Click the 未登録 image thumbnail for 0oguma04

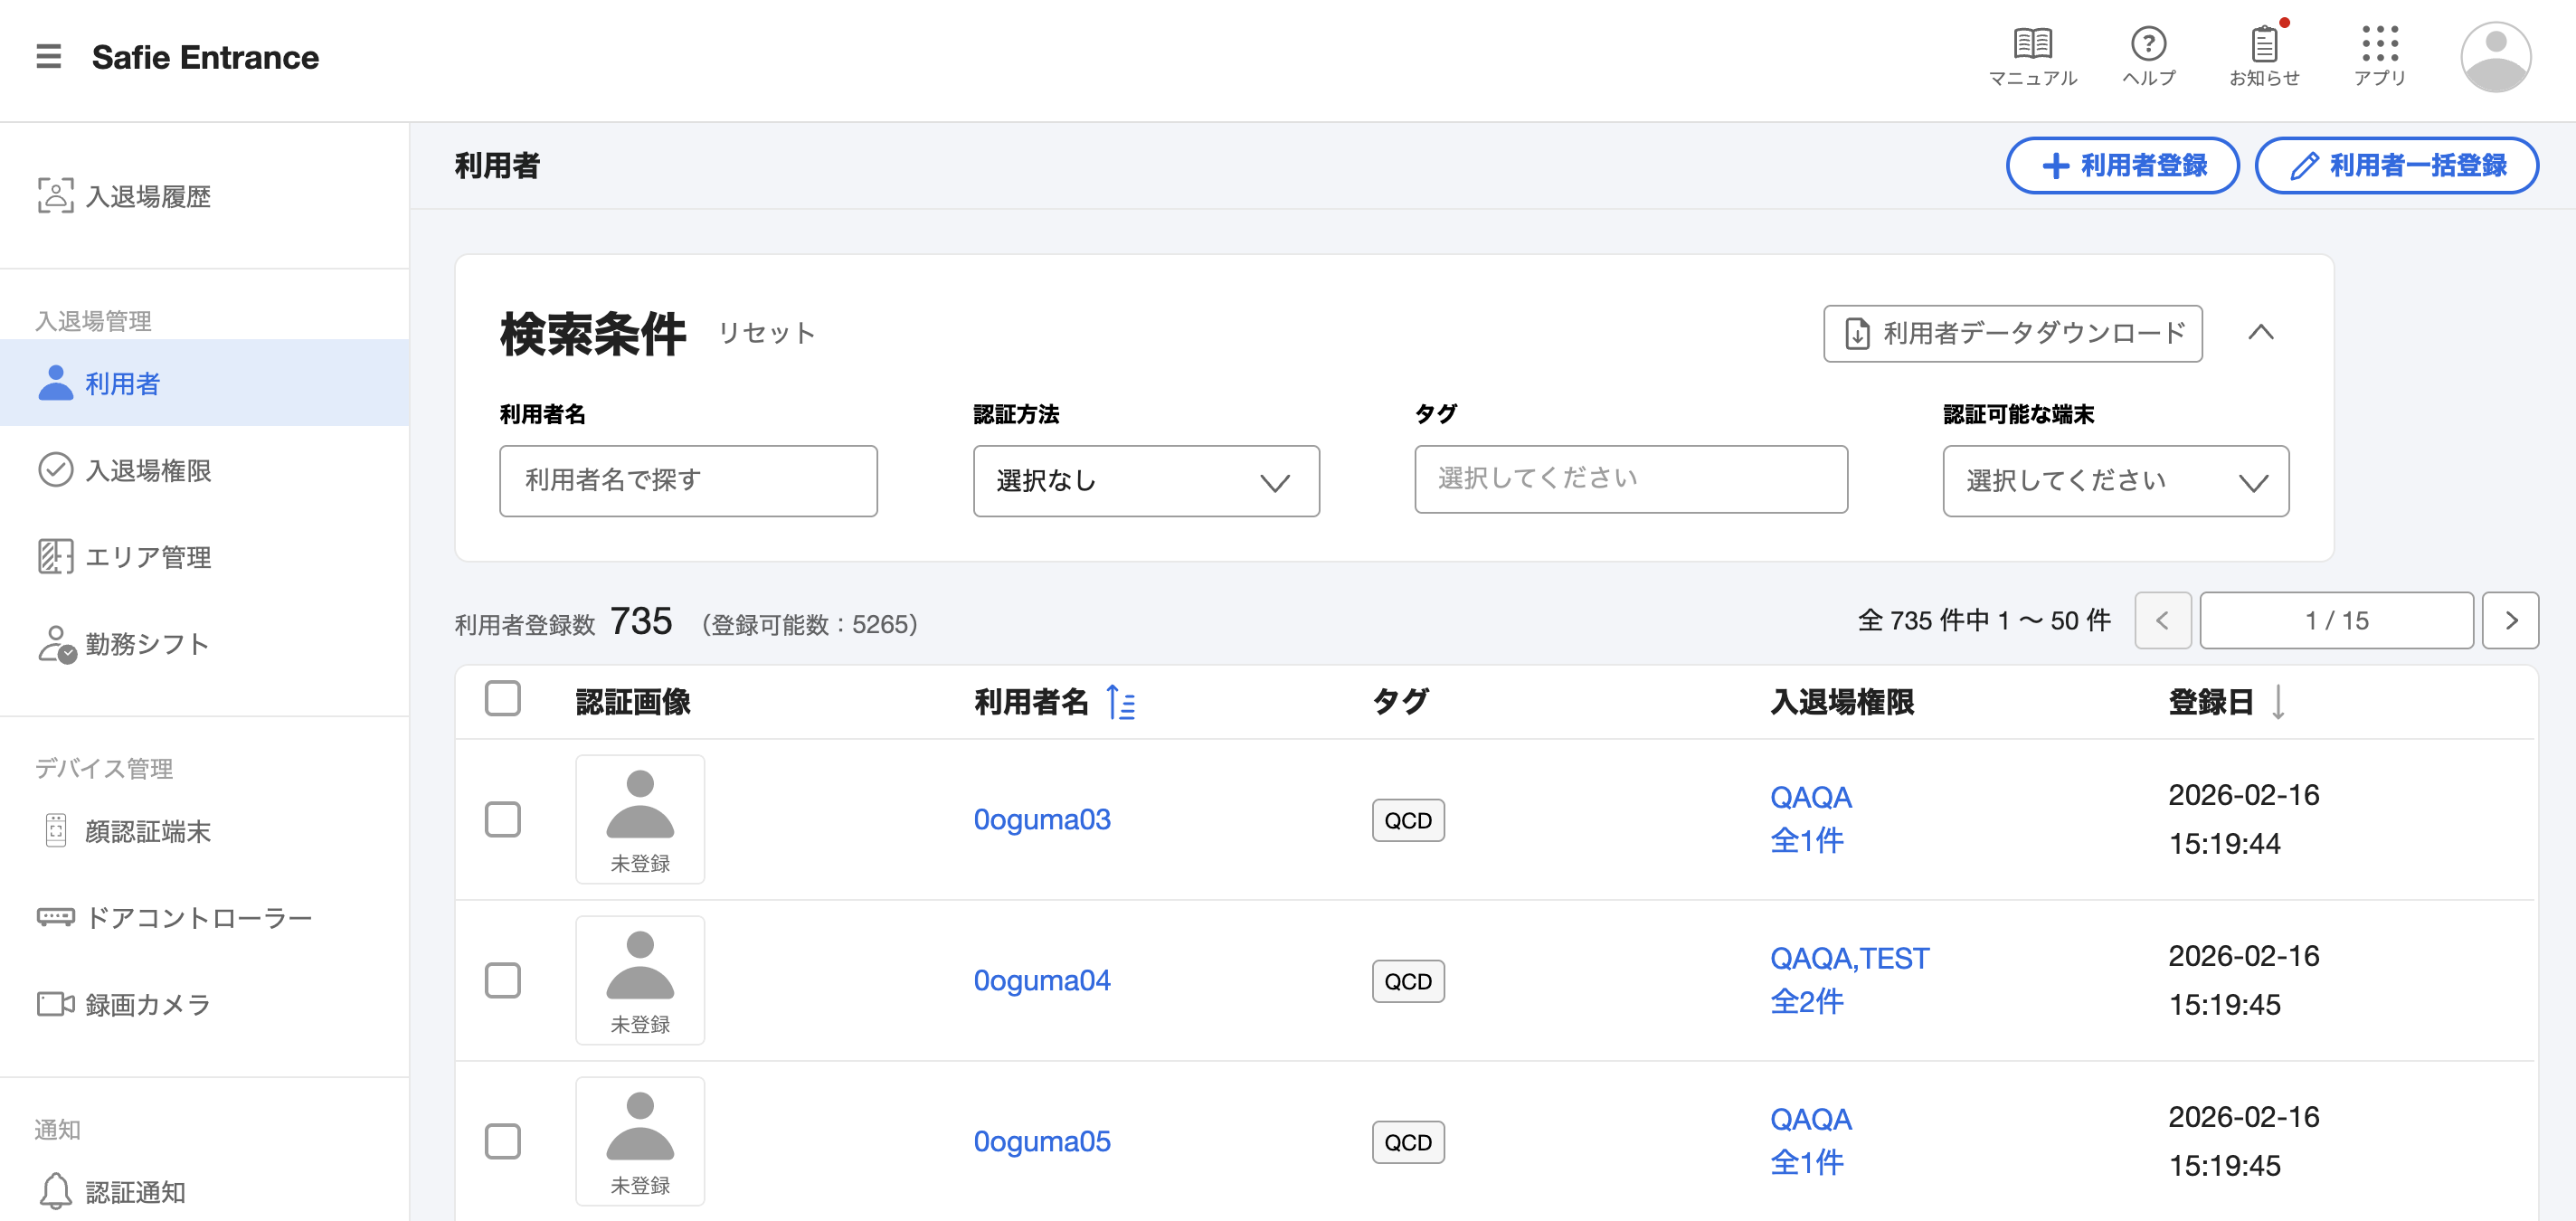[x=640, y=980]
